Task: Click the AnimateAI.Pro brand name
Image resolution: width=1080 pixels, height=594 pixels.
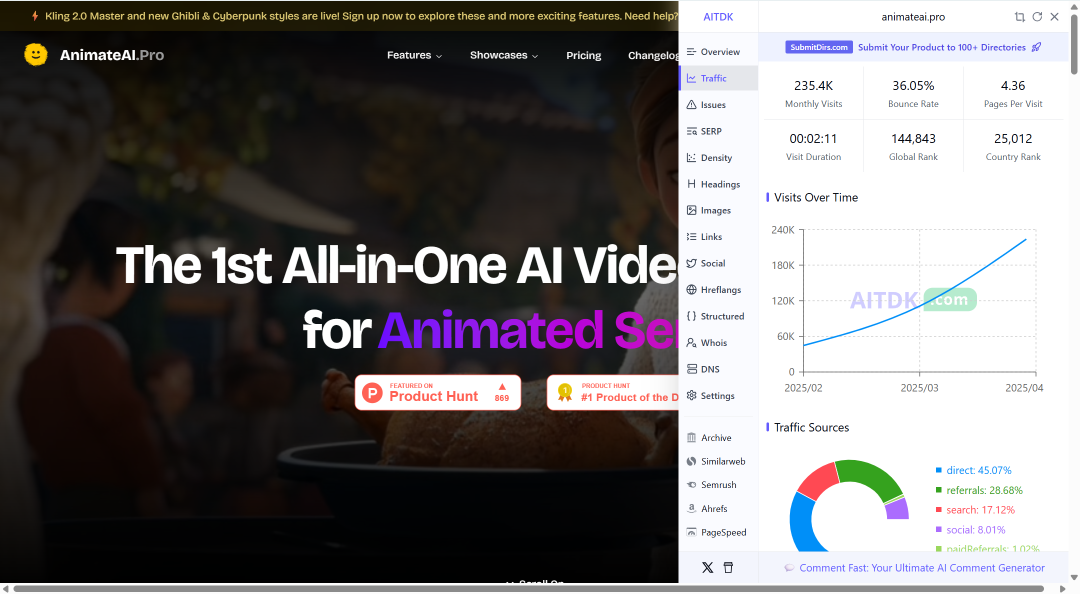Action: [112, 55]
